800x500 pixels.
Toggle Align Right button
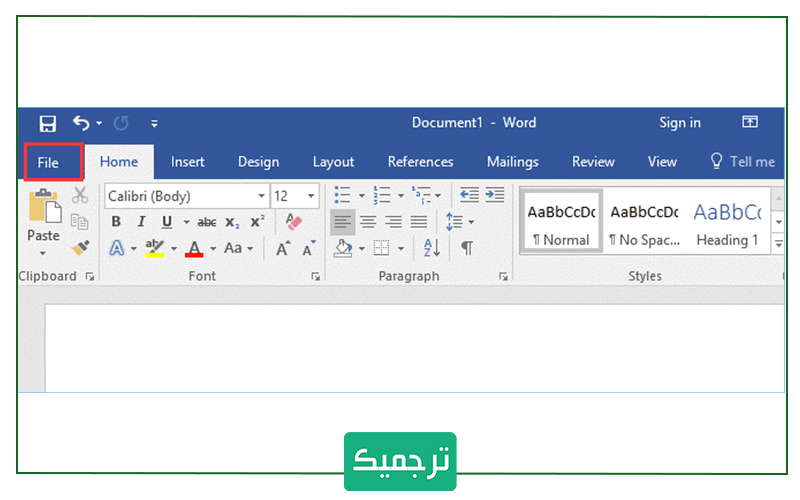(393, 222)
